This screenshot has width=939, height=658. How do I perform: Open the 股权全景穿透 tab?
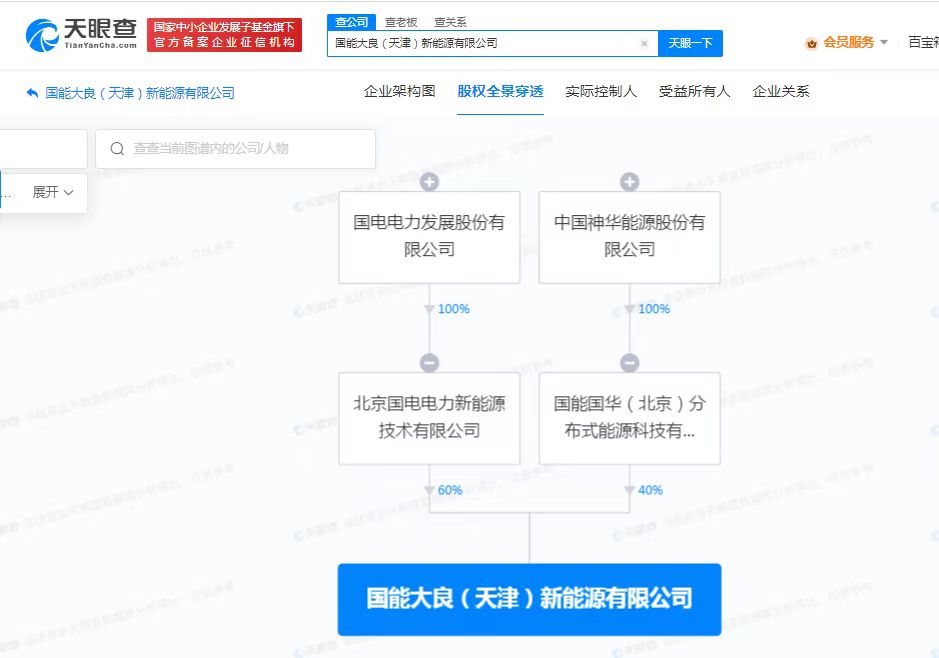tap(500, 92)
